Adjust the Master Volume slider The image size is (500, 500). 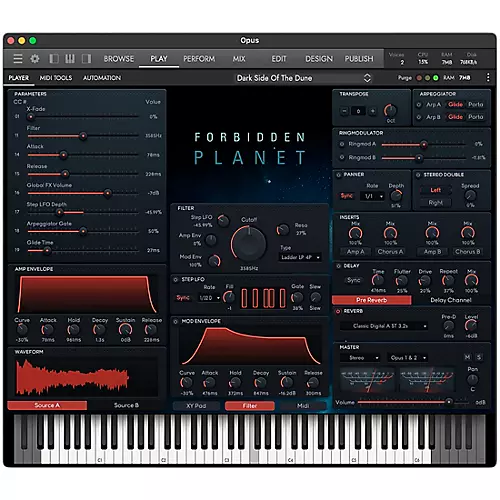[413, 402]
